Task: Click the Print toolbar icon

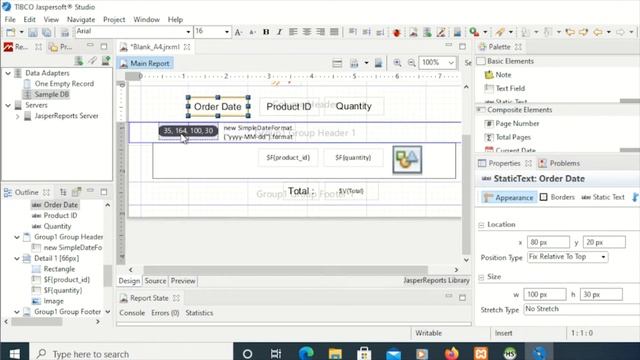Action: [64, 32]
